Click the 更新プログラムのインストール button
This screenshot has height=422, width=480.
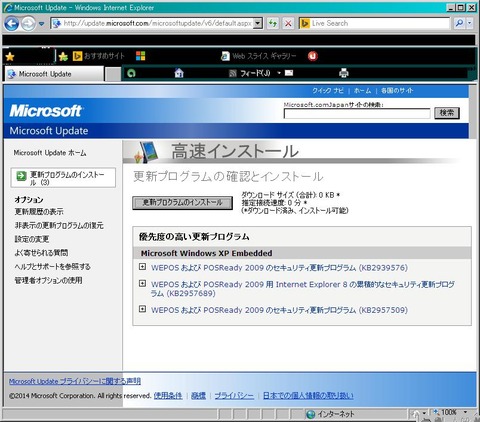click(x=182, y=203)
